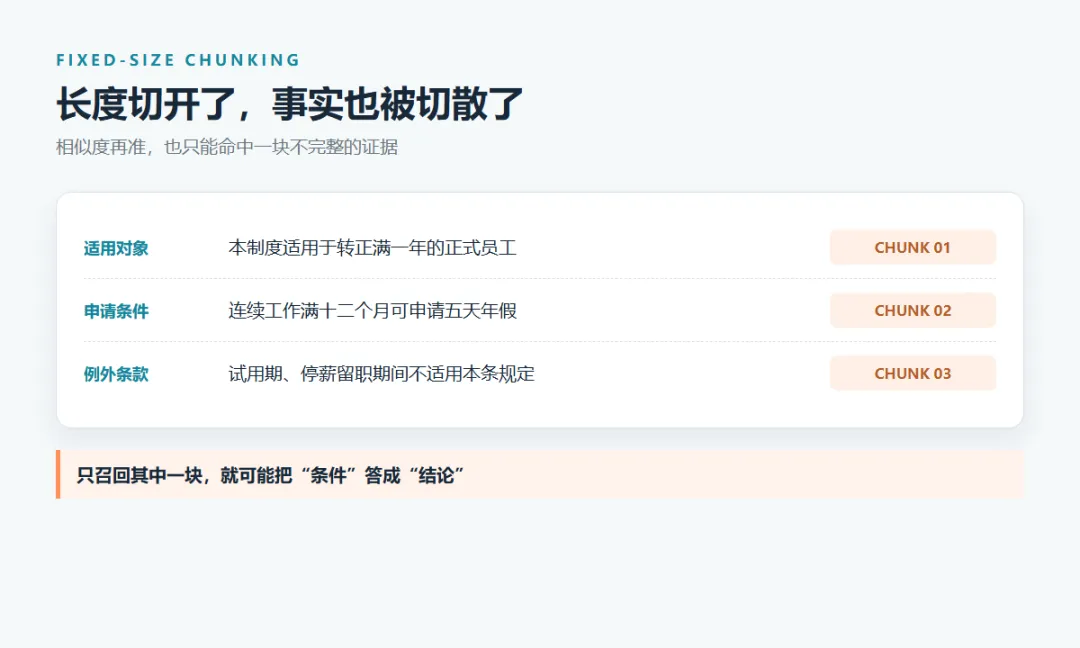Click the orange left bar of callout
This screenshot has height=648, width=1080.
click(59, 474)
